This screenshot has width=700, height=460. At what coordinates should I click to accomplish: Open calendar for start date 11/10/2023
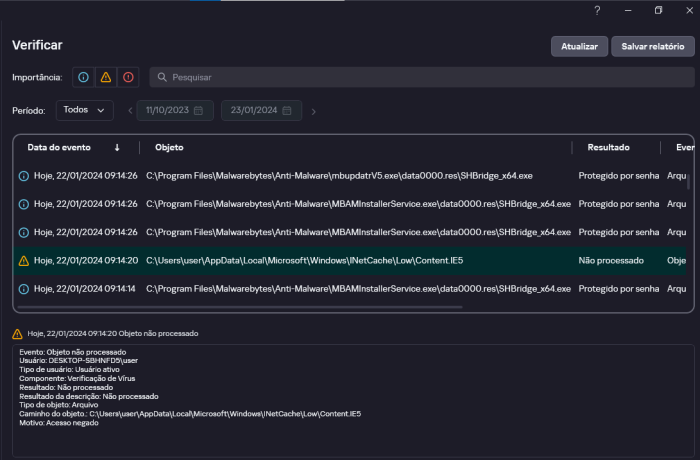(x=198, y=110)
